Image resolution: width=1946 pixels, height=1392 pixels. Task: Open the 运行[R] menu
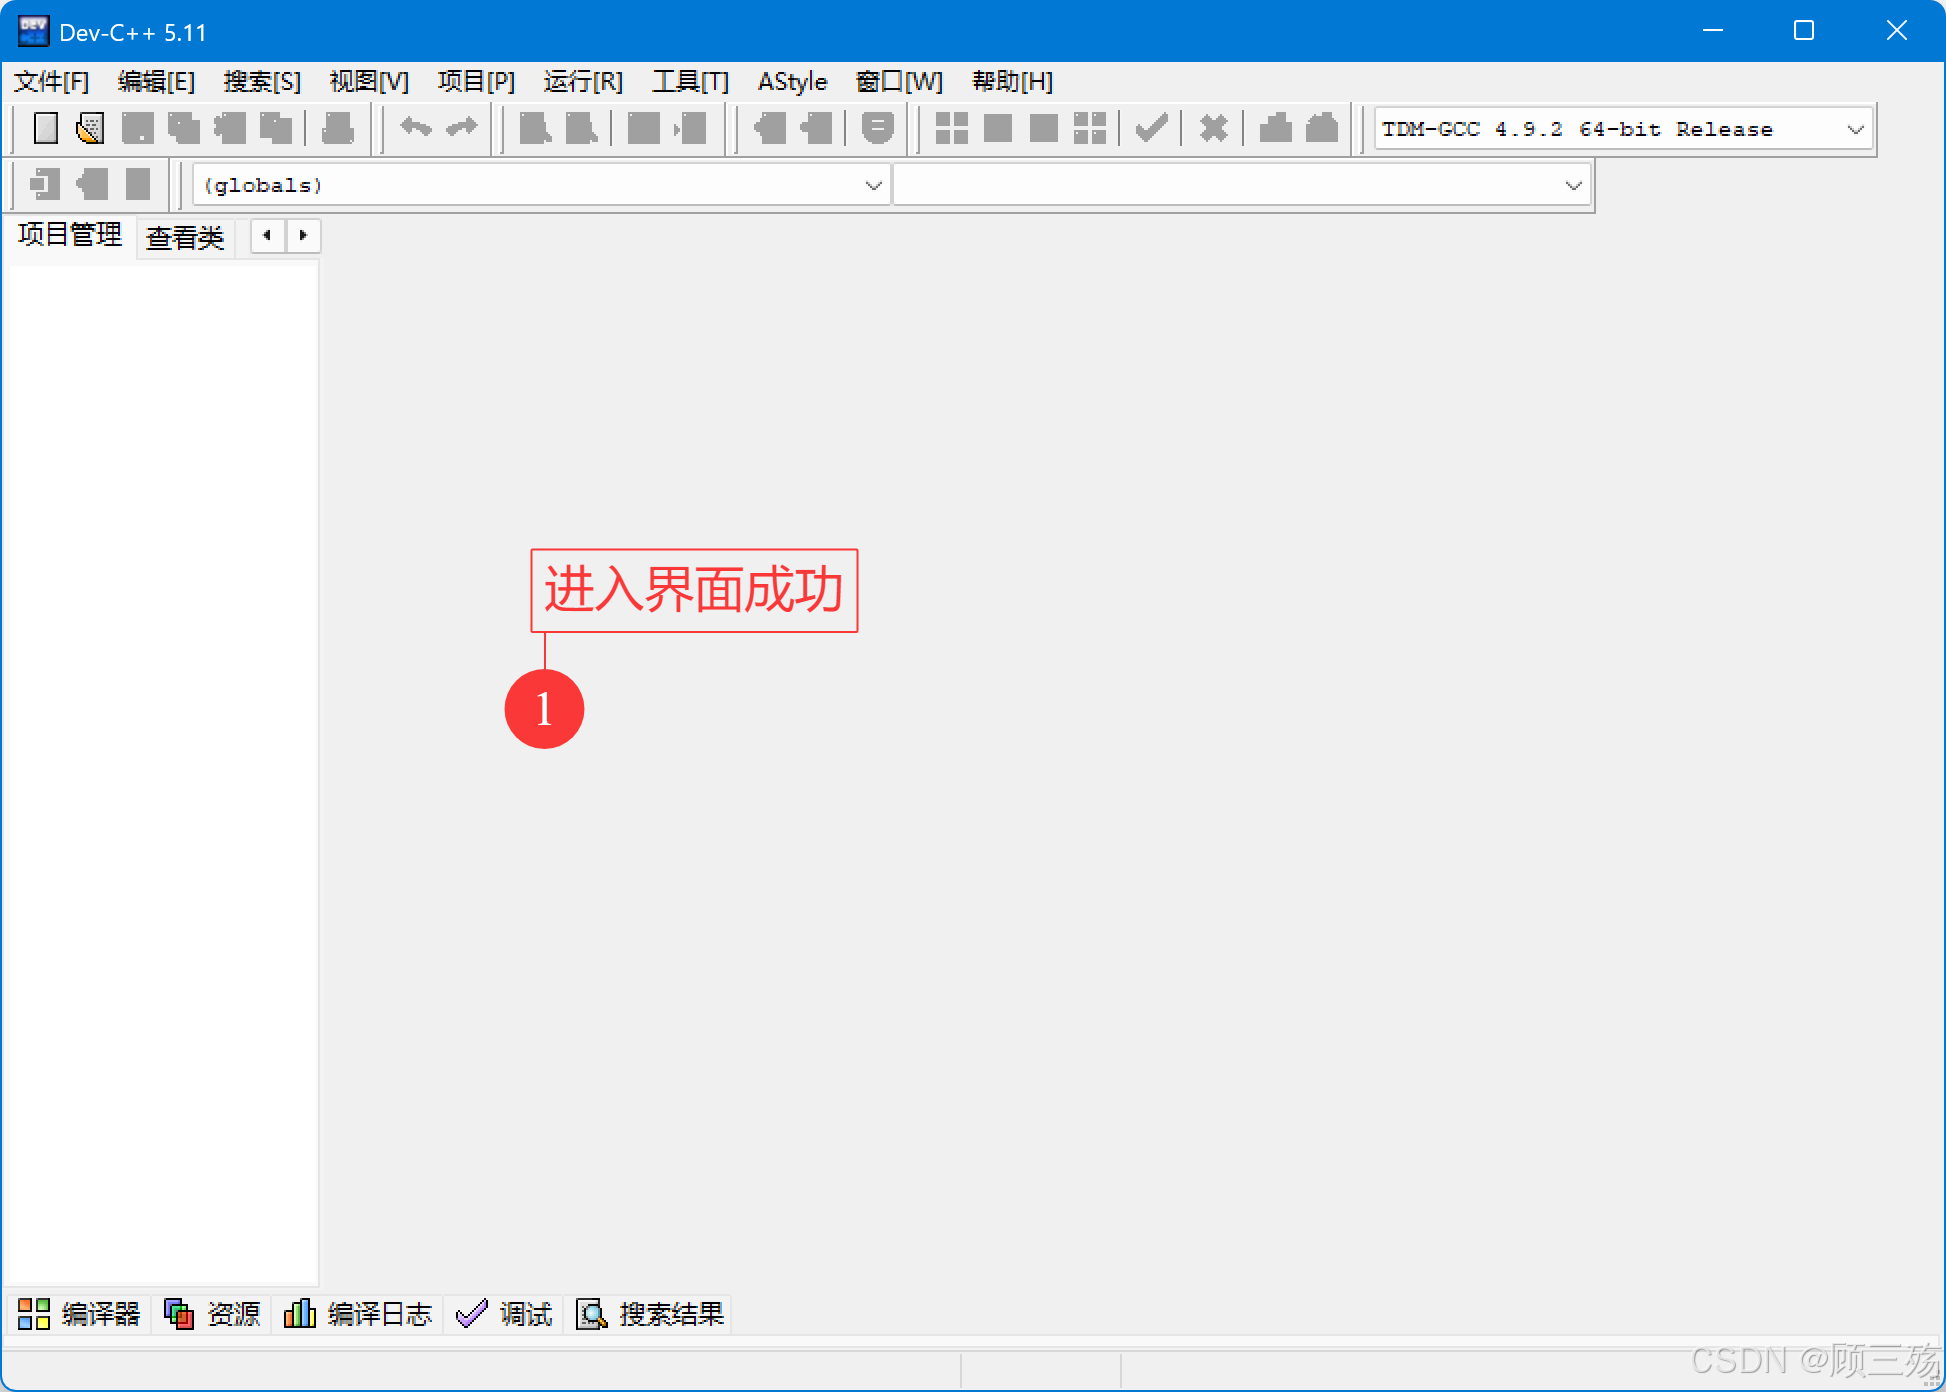click(583, 81)
